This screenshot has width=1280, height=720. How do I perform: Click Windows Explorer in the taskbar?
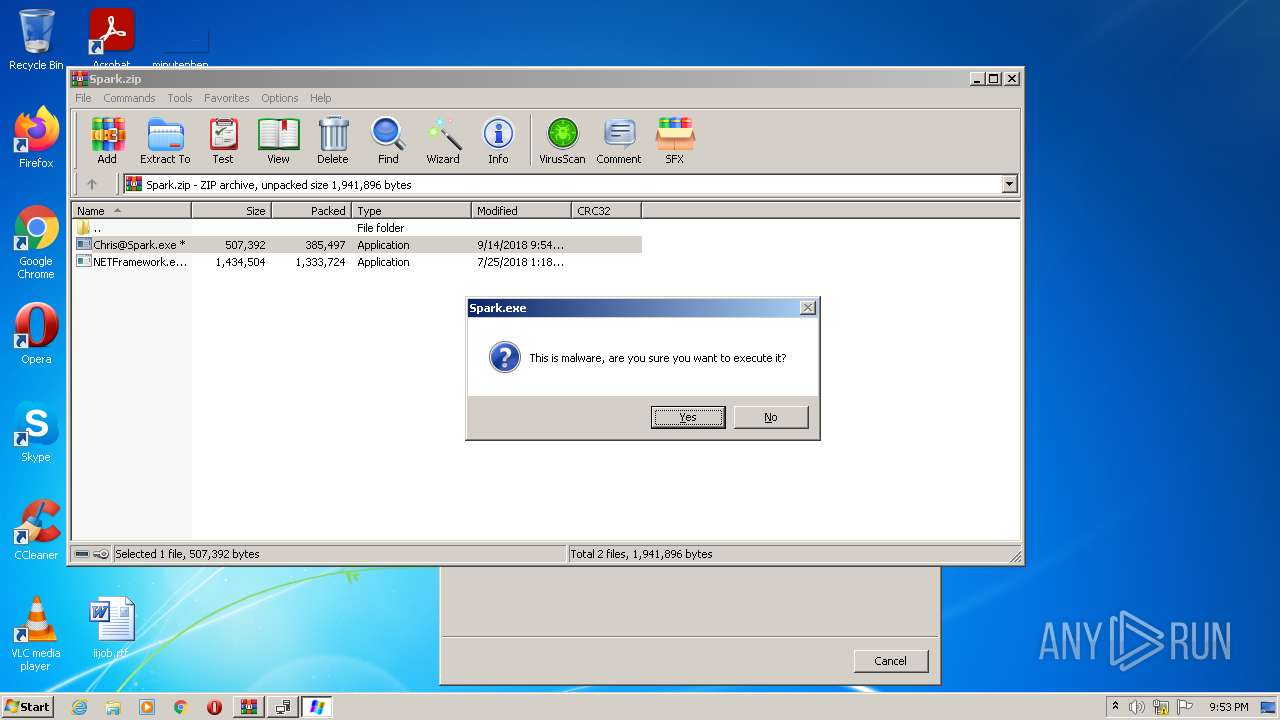(113, 707)
